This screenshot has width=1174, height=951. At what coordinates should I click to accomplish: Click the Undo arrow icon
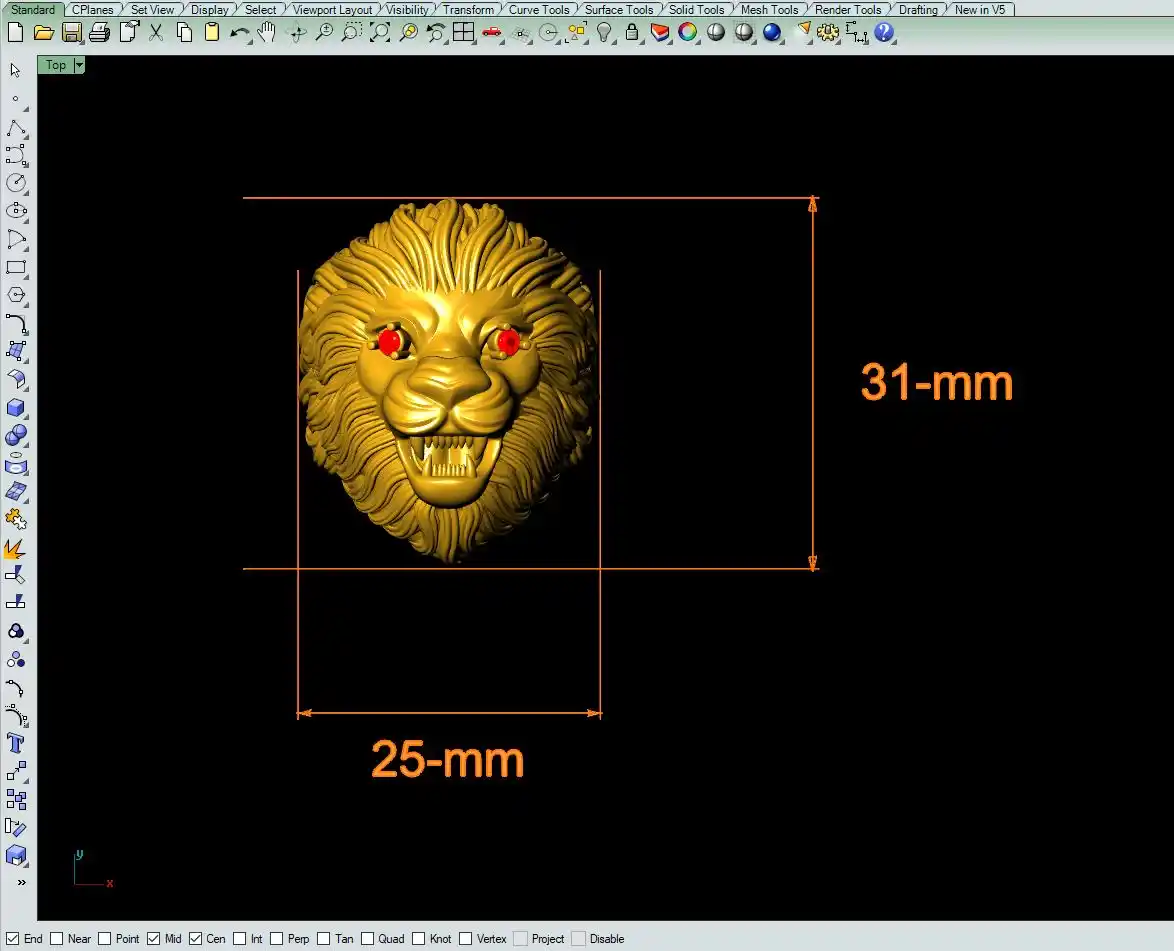tap(239, 33)
